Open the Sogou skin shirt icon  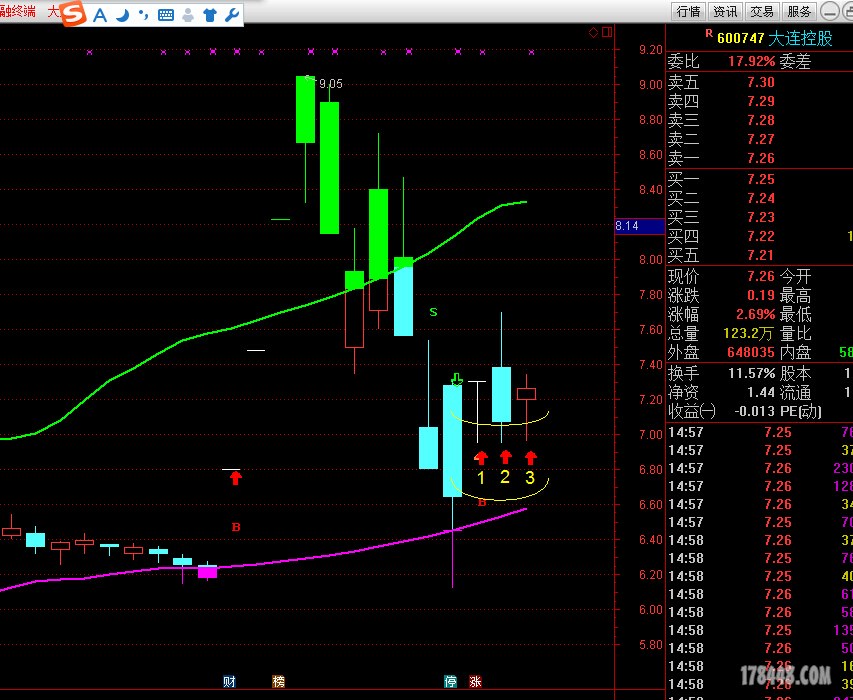210,14
